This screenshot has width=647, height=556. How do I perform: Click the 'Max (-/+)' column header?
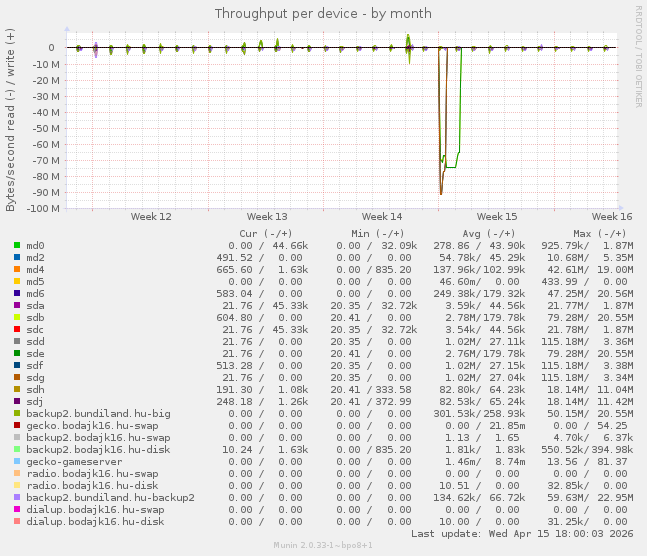(x=600, y=234)
